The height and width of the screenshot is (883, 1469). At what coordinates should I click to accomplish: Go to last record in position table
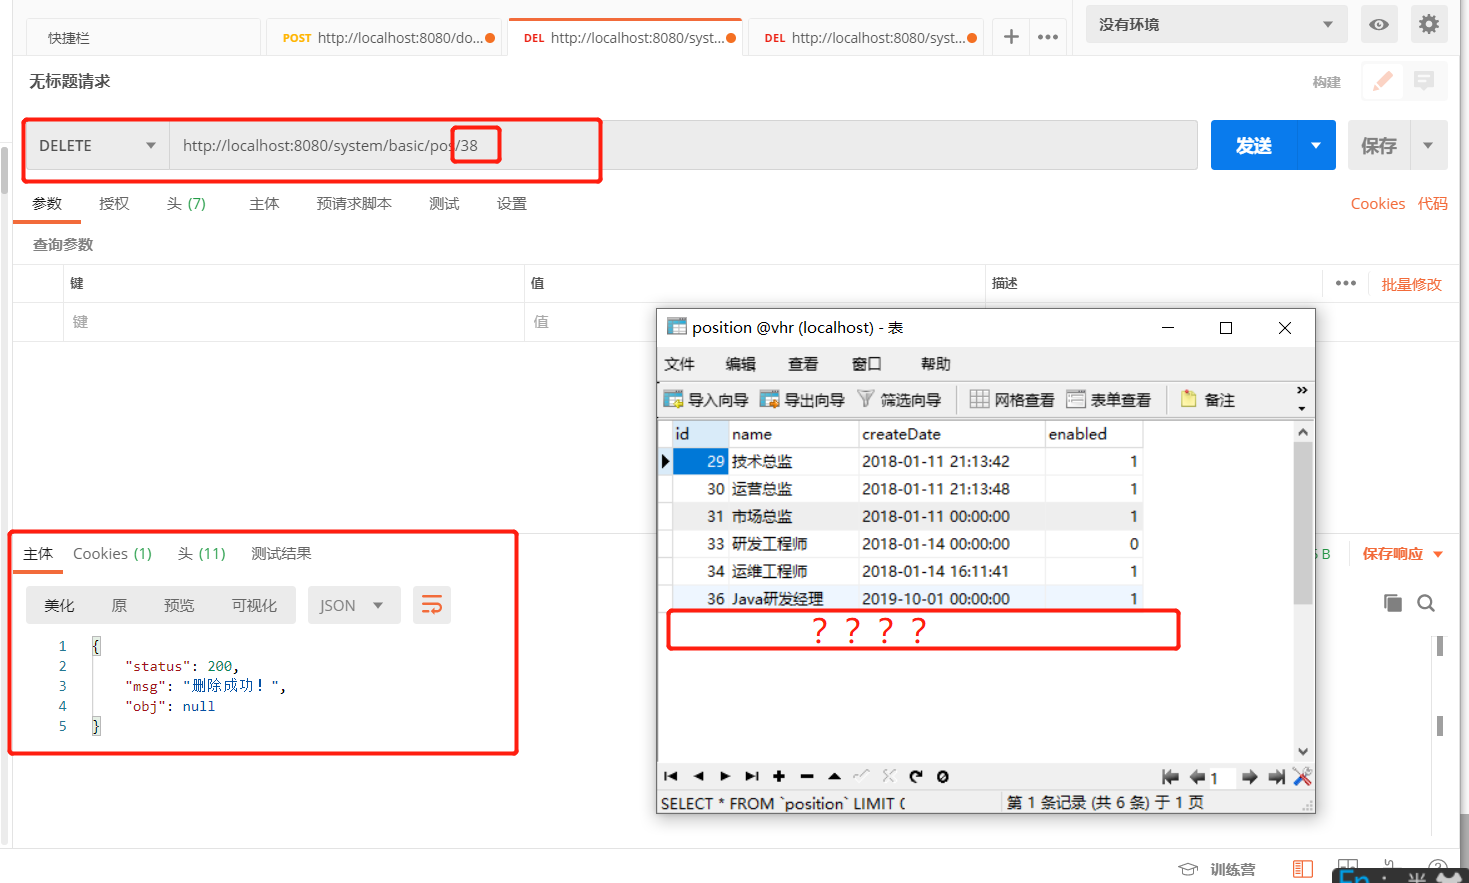tap(752, 776)
